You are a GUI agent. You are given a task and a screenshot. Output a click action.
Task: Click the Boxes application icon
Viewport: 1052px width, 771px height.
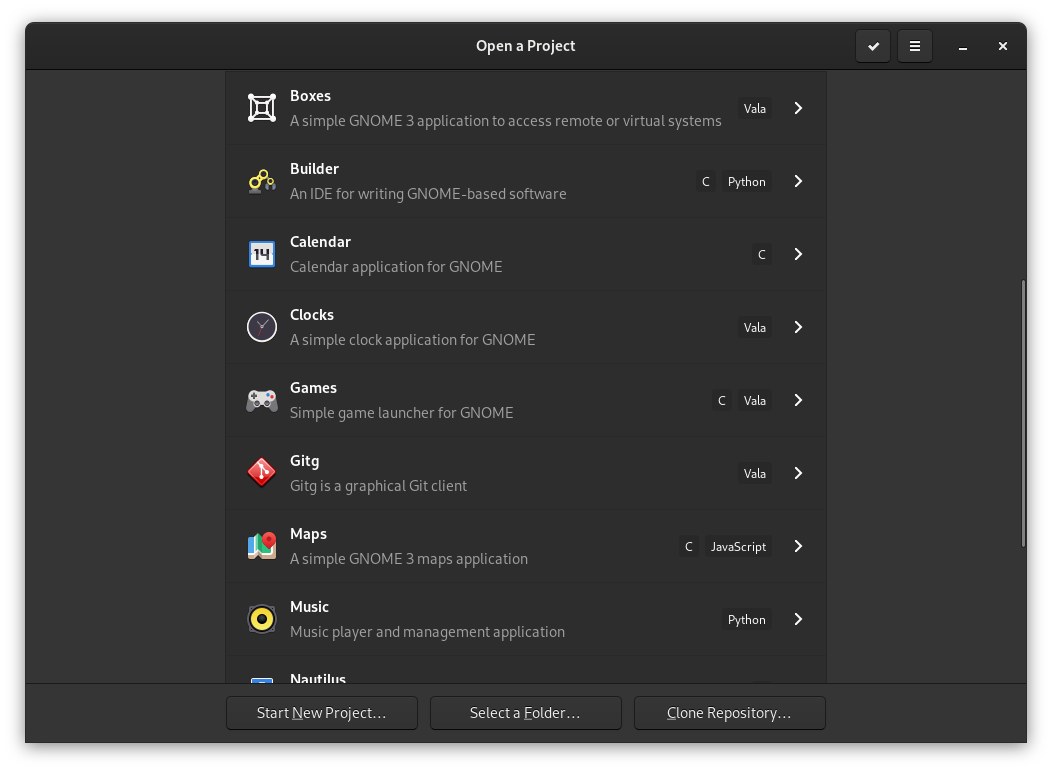[x=262, y=108]
